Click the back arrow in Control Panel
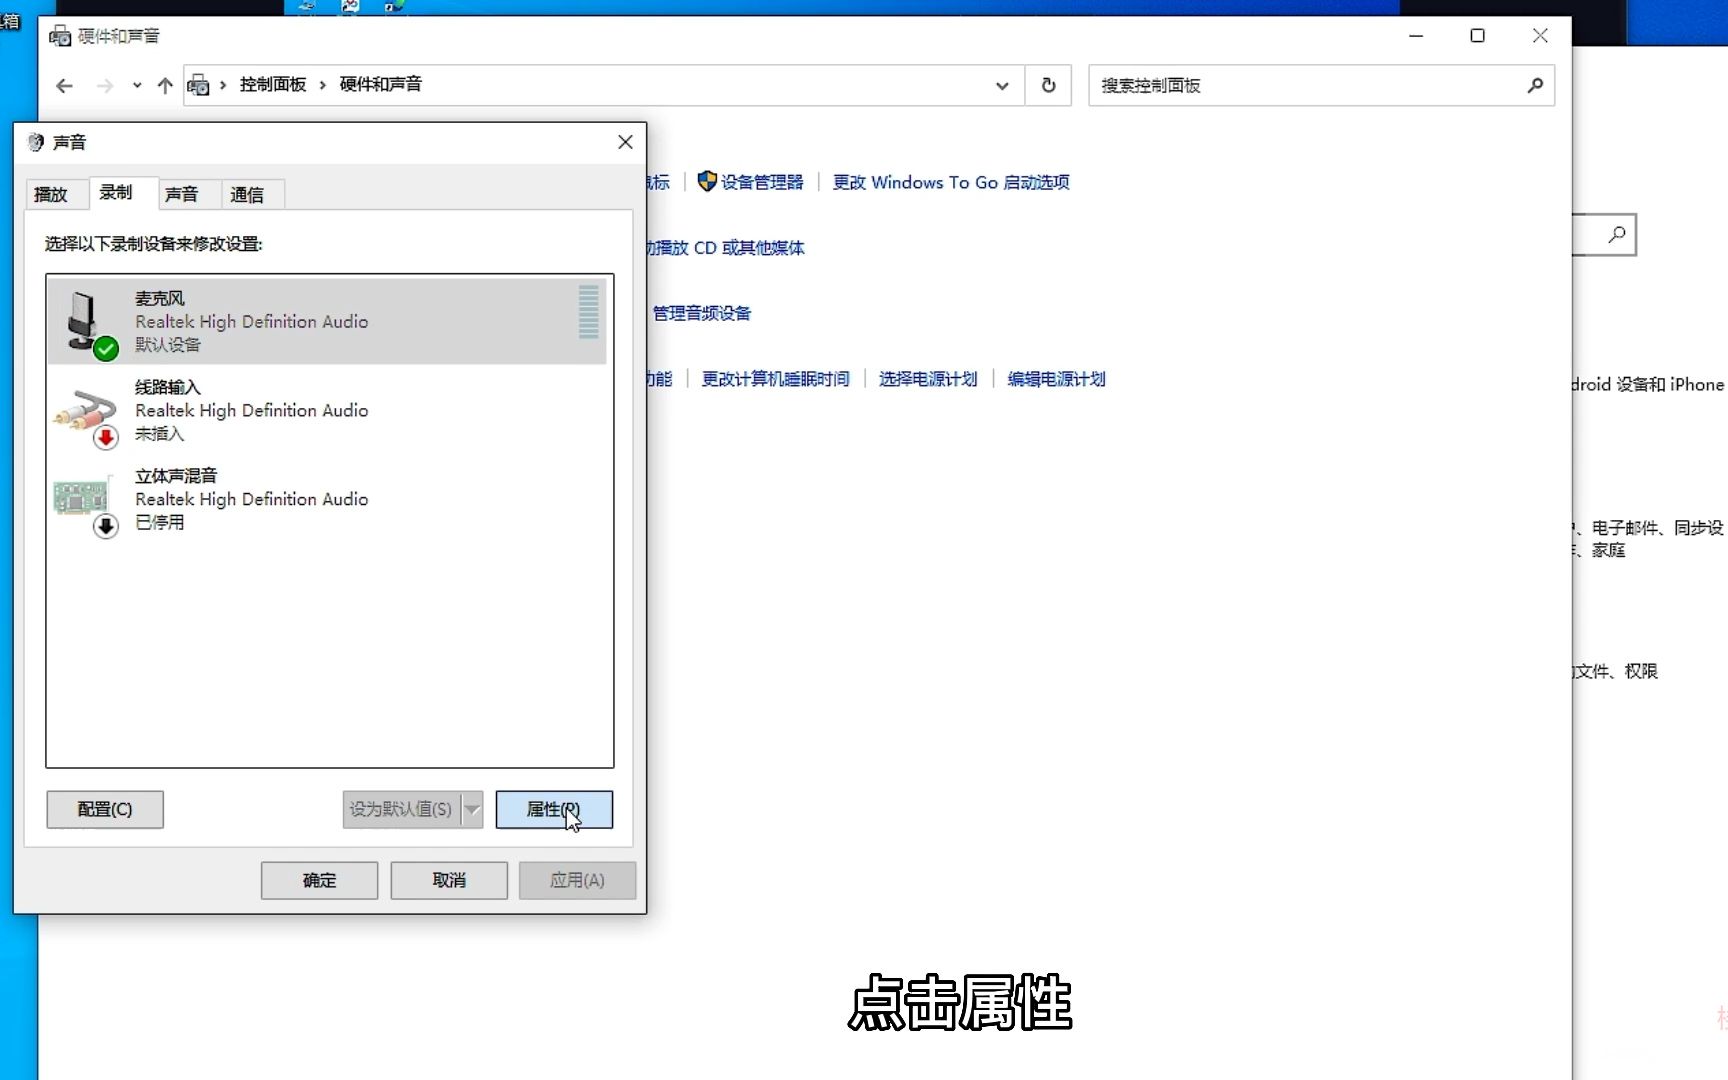Image resolution: width=1728 pixels, height=1080 pixels. click(64, 86)
